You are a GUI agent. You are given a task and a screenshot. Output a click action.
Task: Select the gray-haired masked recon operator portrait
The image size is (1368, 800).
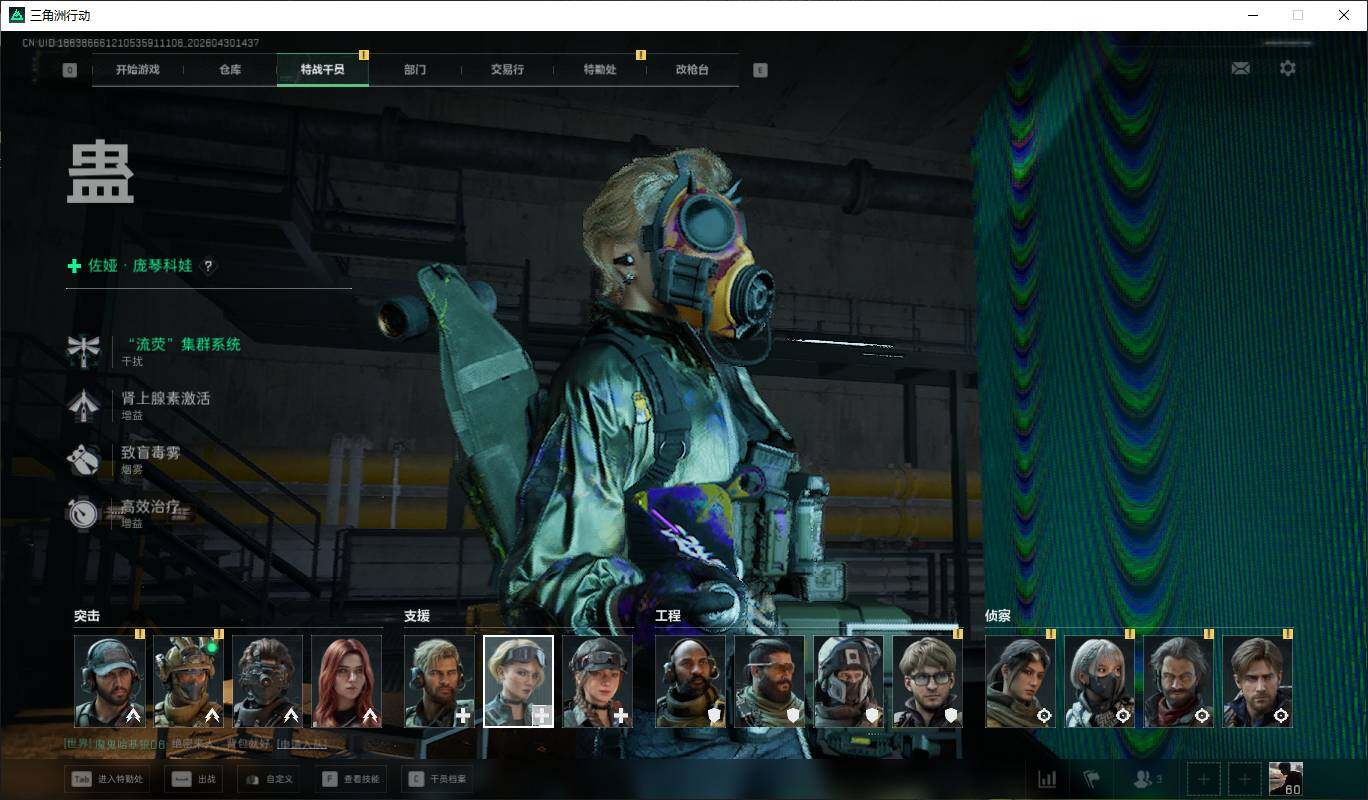1100,681
